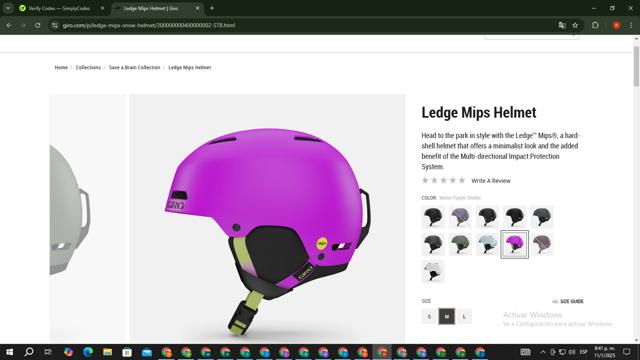The image size is (640, 360).
Task: Open Windows taskbar search
Action: click(x=29, y=352)
